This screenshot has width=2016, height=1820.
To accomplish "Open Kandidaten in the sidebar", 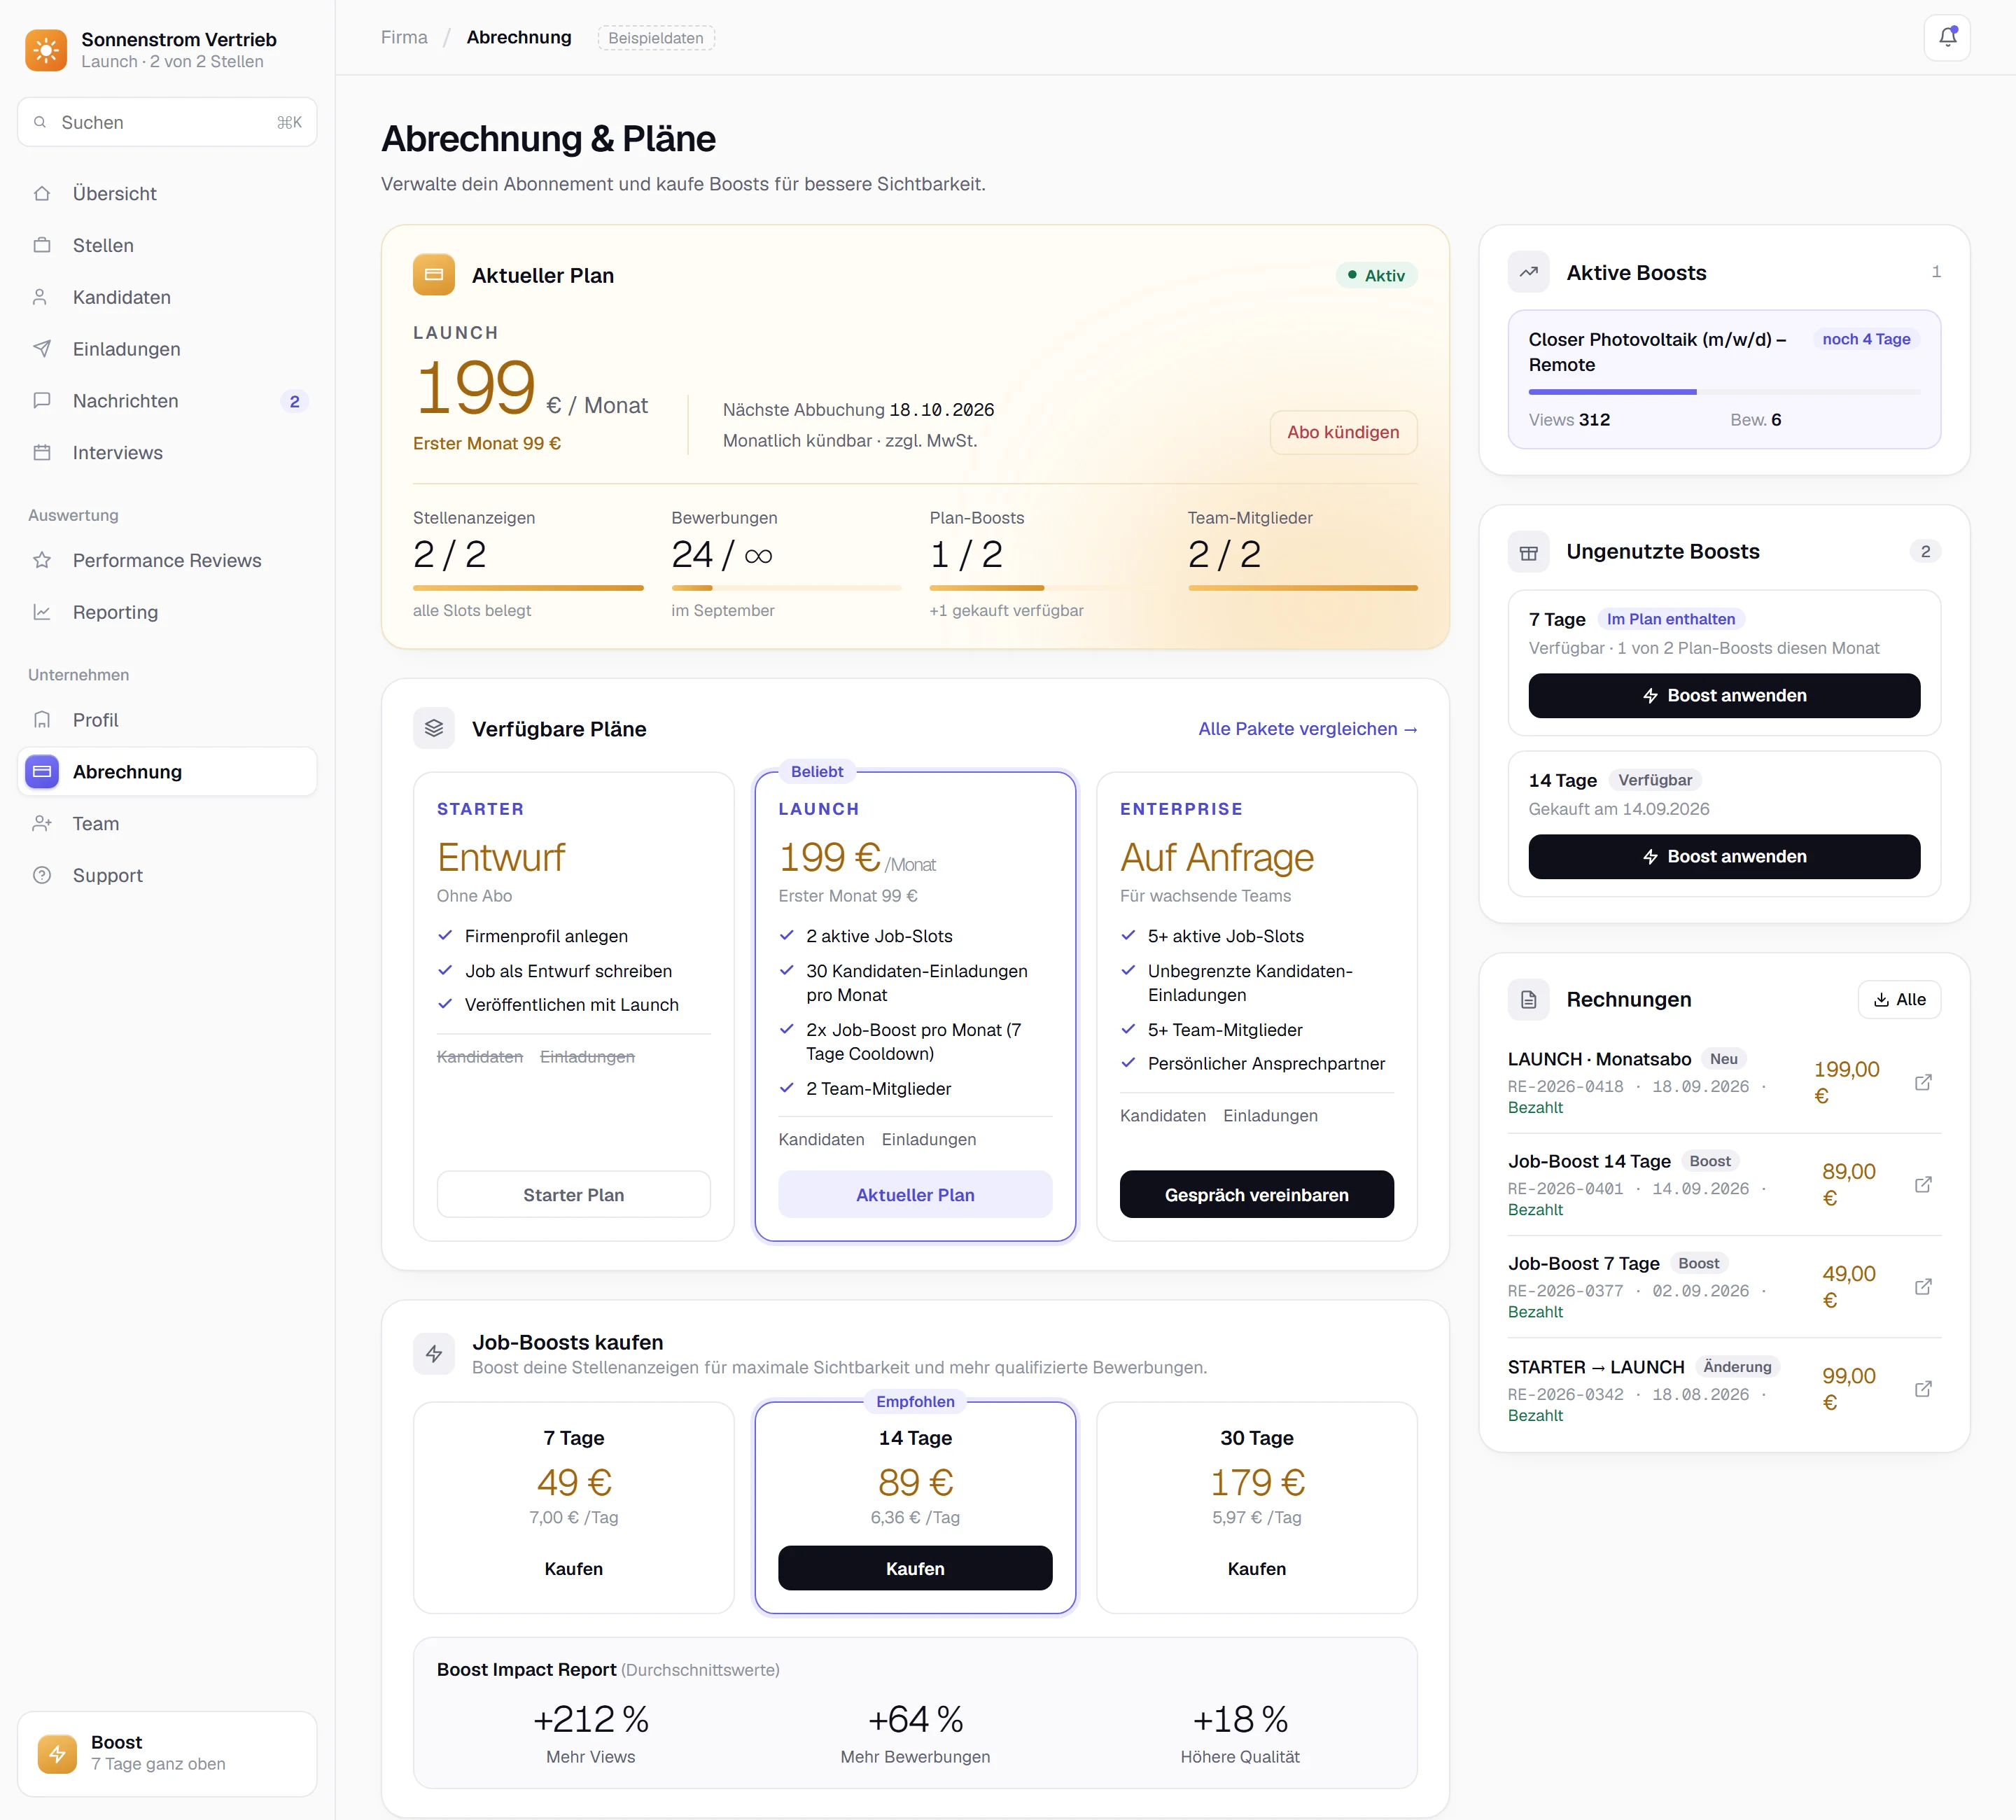I will (167, 297).
